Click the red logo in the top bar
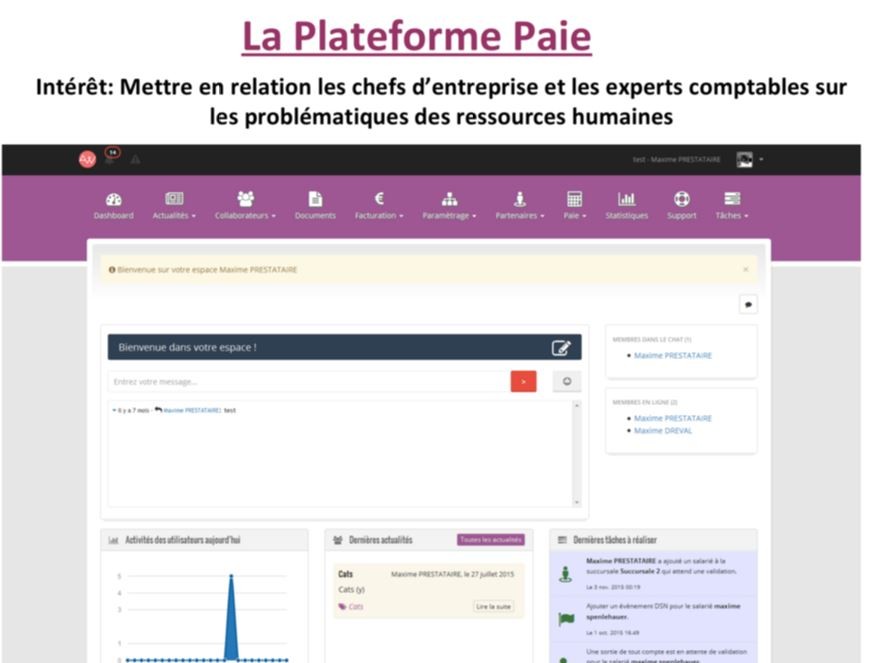Screen dimensions: 878x663 (87, 160)
